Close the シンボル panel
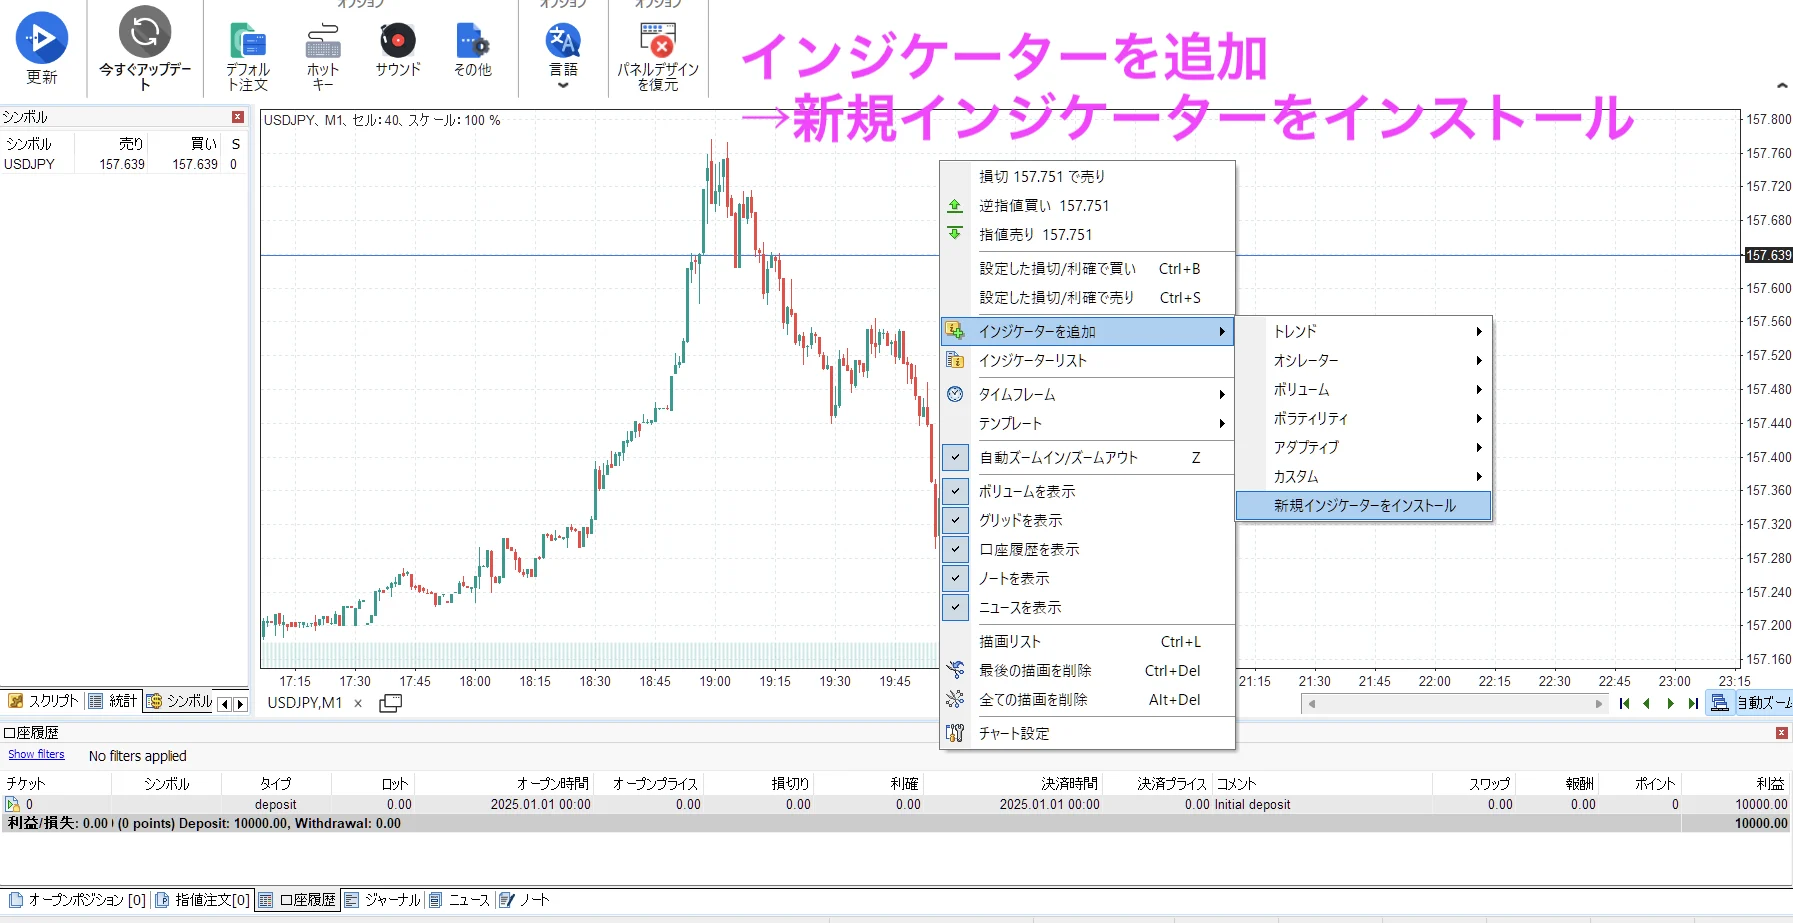The width and height of the screenshot is (1793, 923). click(238, 117)
